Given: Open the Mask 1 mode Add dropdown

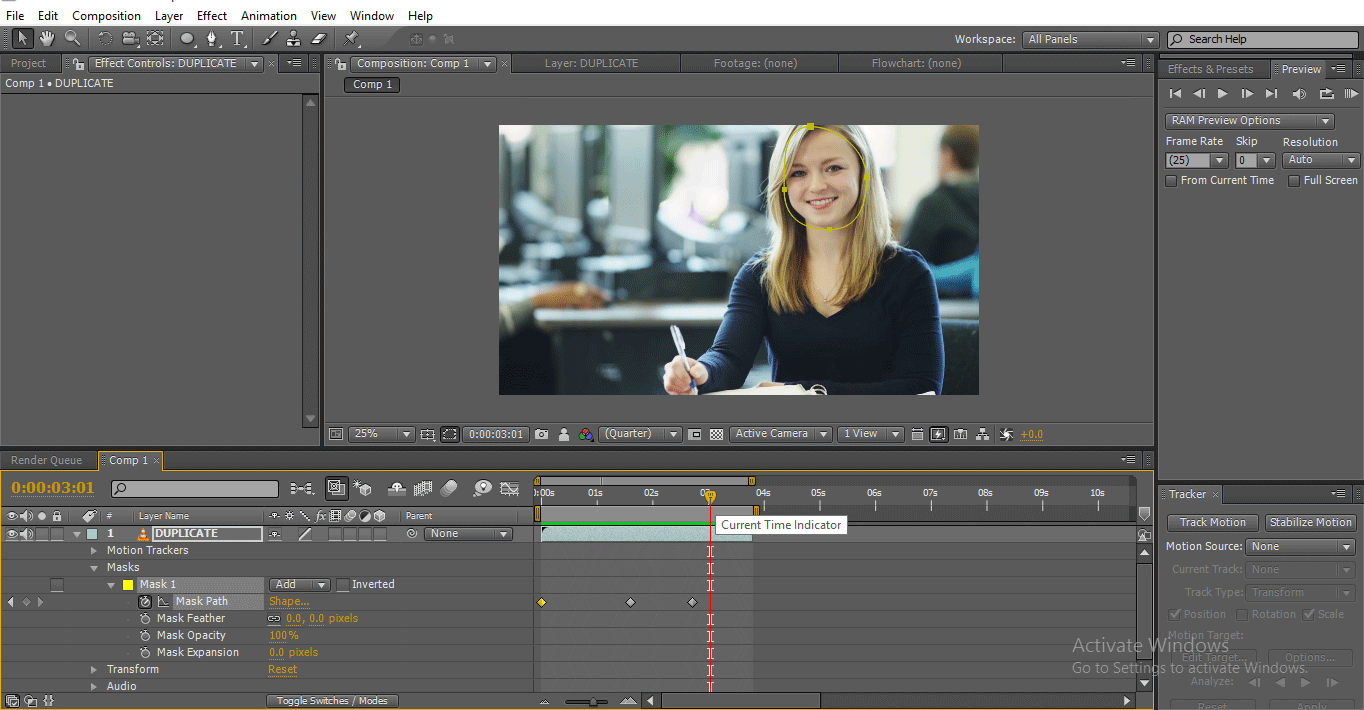Looking at the screenshot, I should coord(299,585).
